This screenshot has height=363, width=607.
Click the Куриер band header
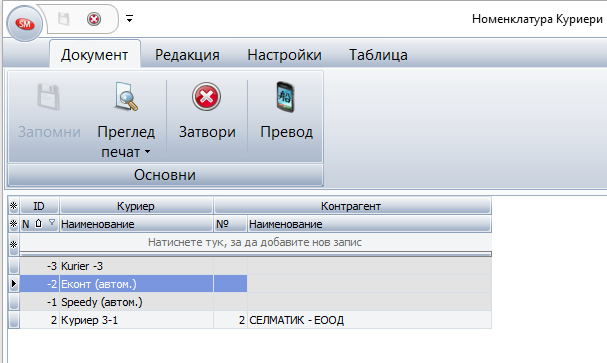pyautogui.click(x=136, y=206)
